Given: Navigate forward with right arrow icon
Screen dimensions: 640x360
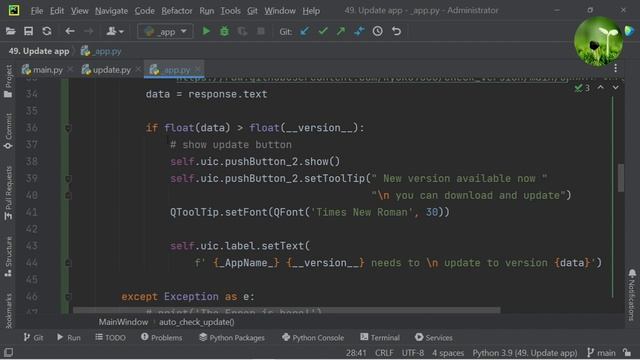Looking at the screenshot, I should click(x=88, y=31).
